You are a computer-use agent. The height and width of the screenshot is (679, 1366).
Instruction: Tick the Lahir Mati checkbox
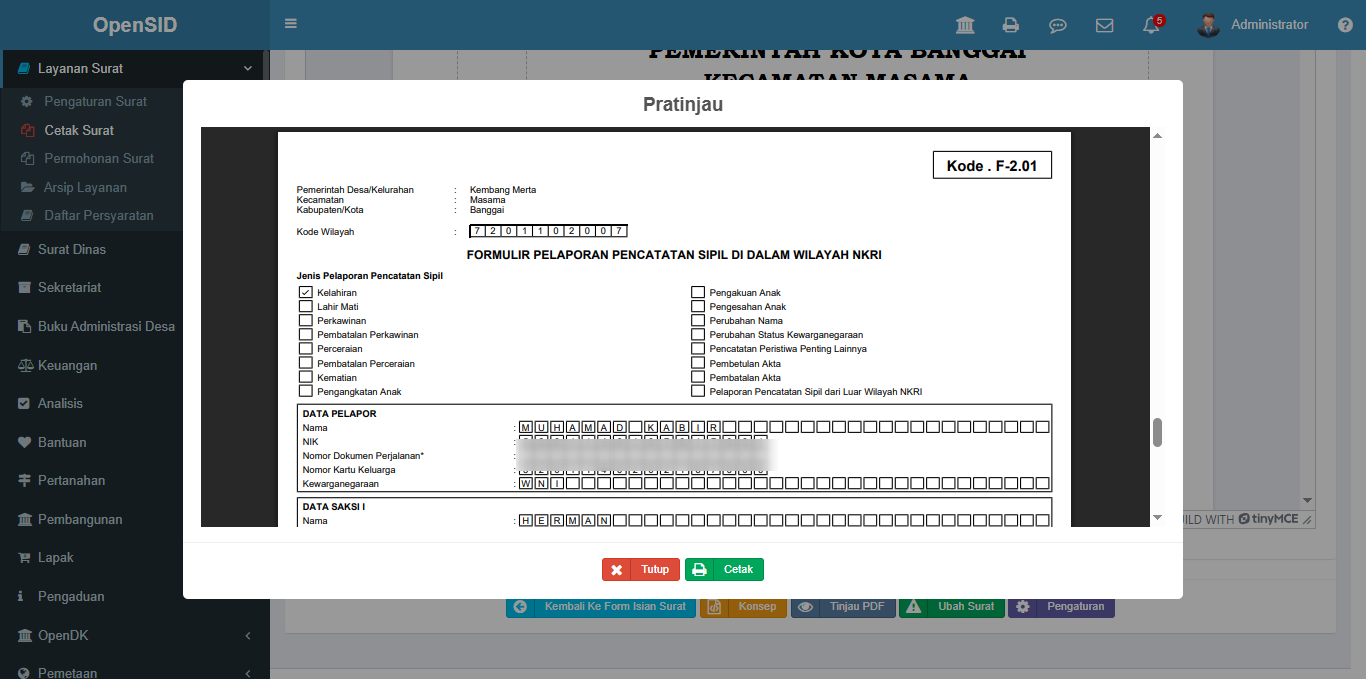306,307
